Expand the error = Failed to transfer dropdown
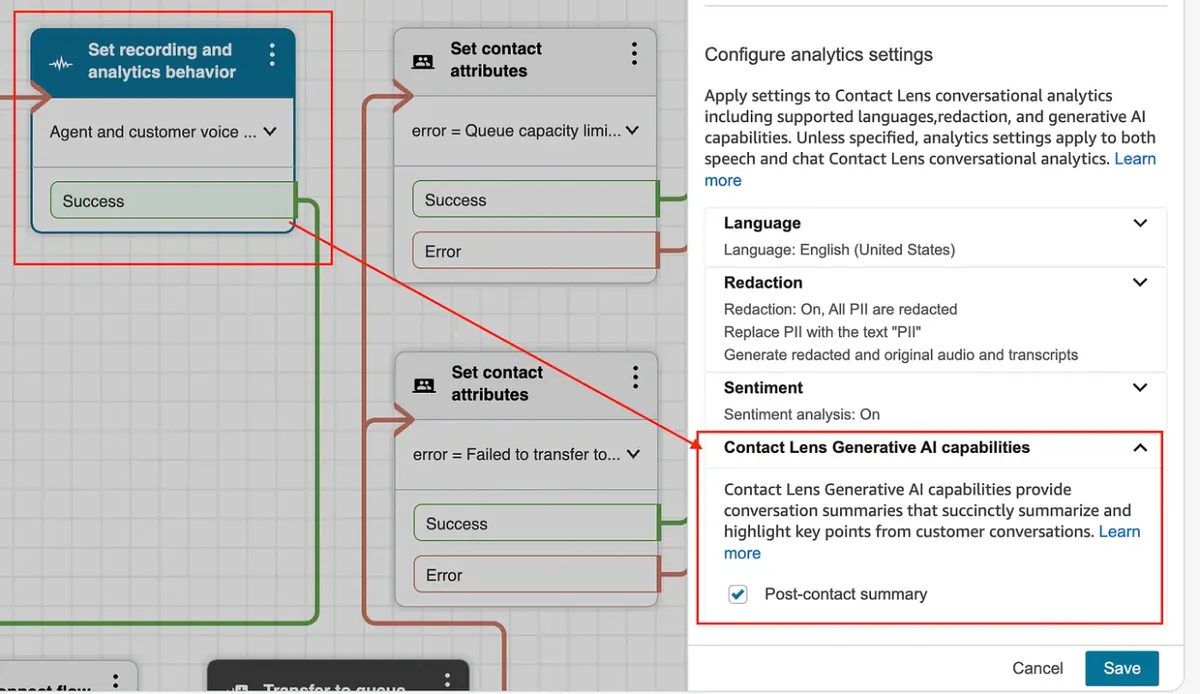Screen dimensions: 1200x694 click(631, 454)
